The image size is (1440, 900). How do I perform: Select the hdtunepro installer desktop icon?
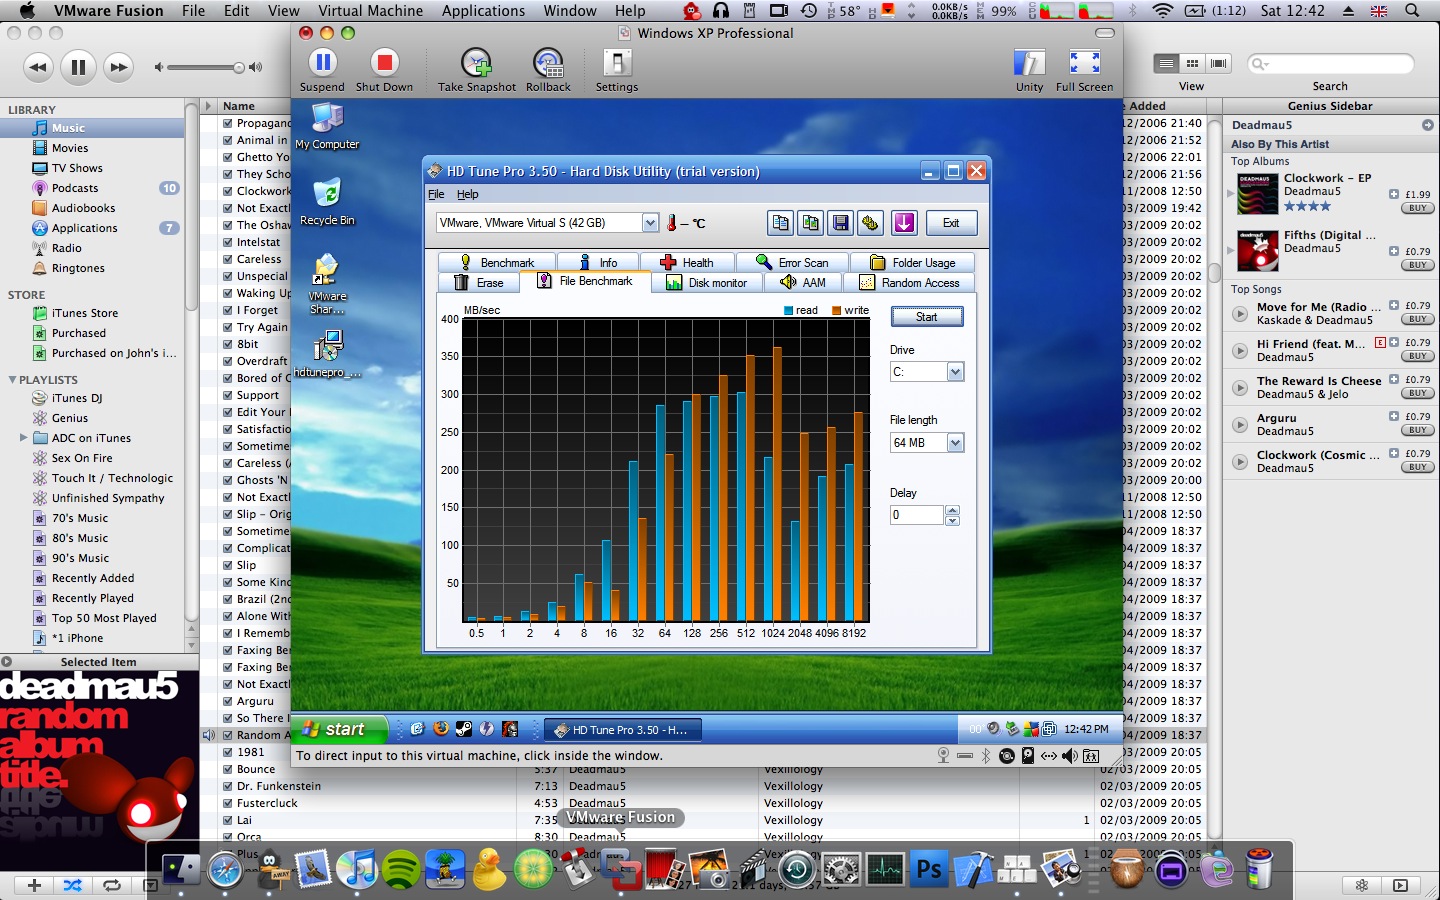point(327,354)
